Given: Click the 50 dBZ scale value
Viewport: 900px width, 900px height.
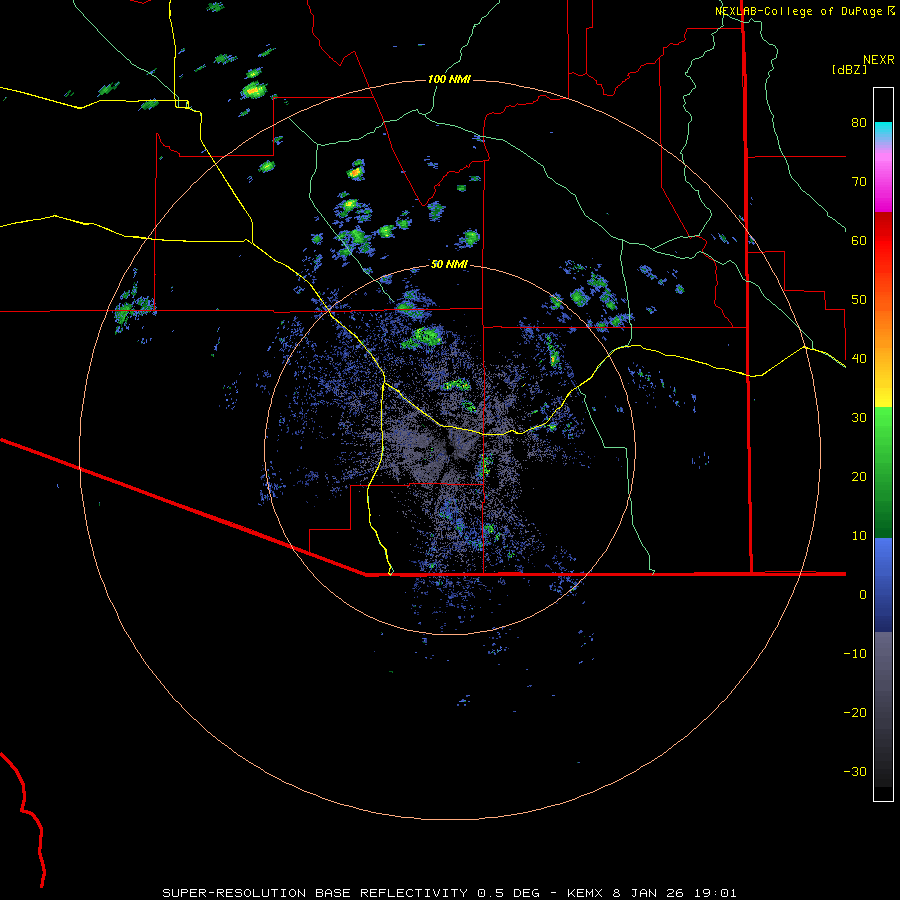Looking at the screenshot, I should coord(859,300).
